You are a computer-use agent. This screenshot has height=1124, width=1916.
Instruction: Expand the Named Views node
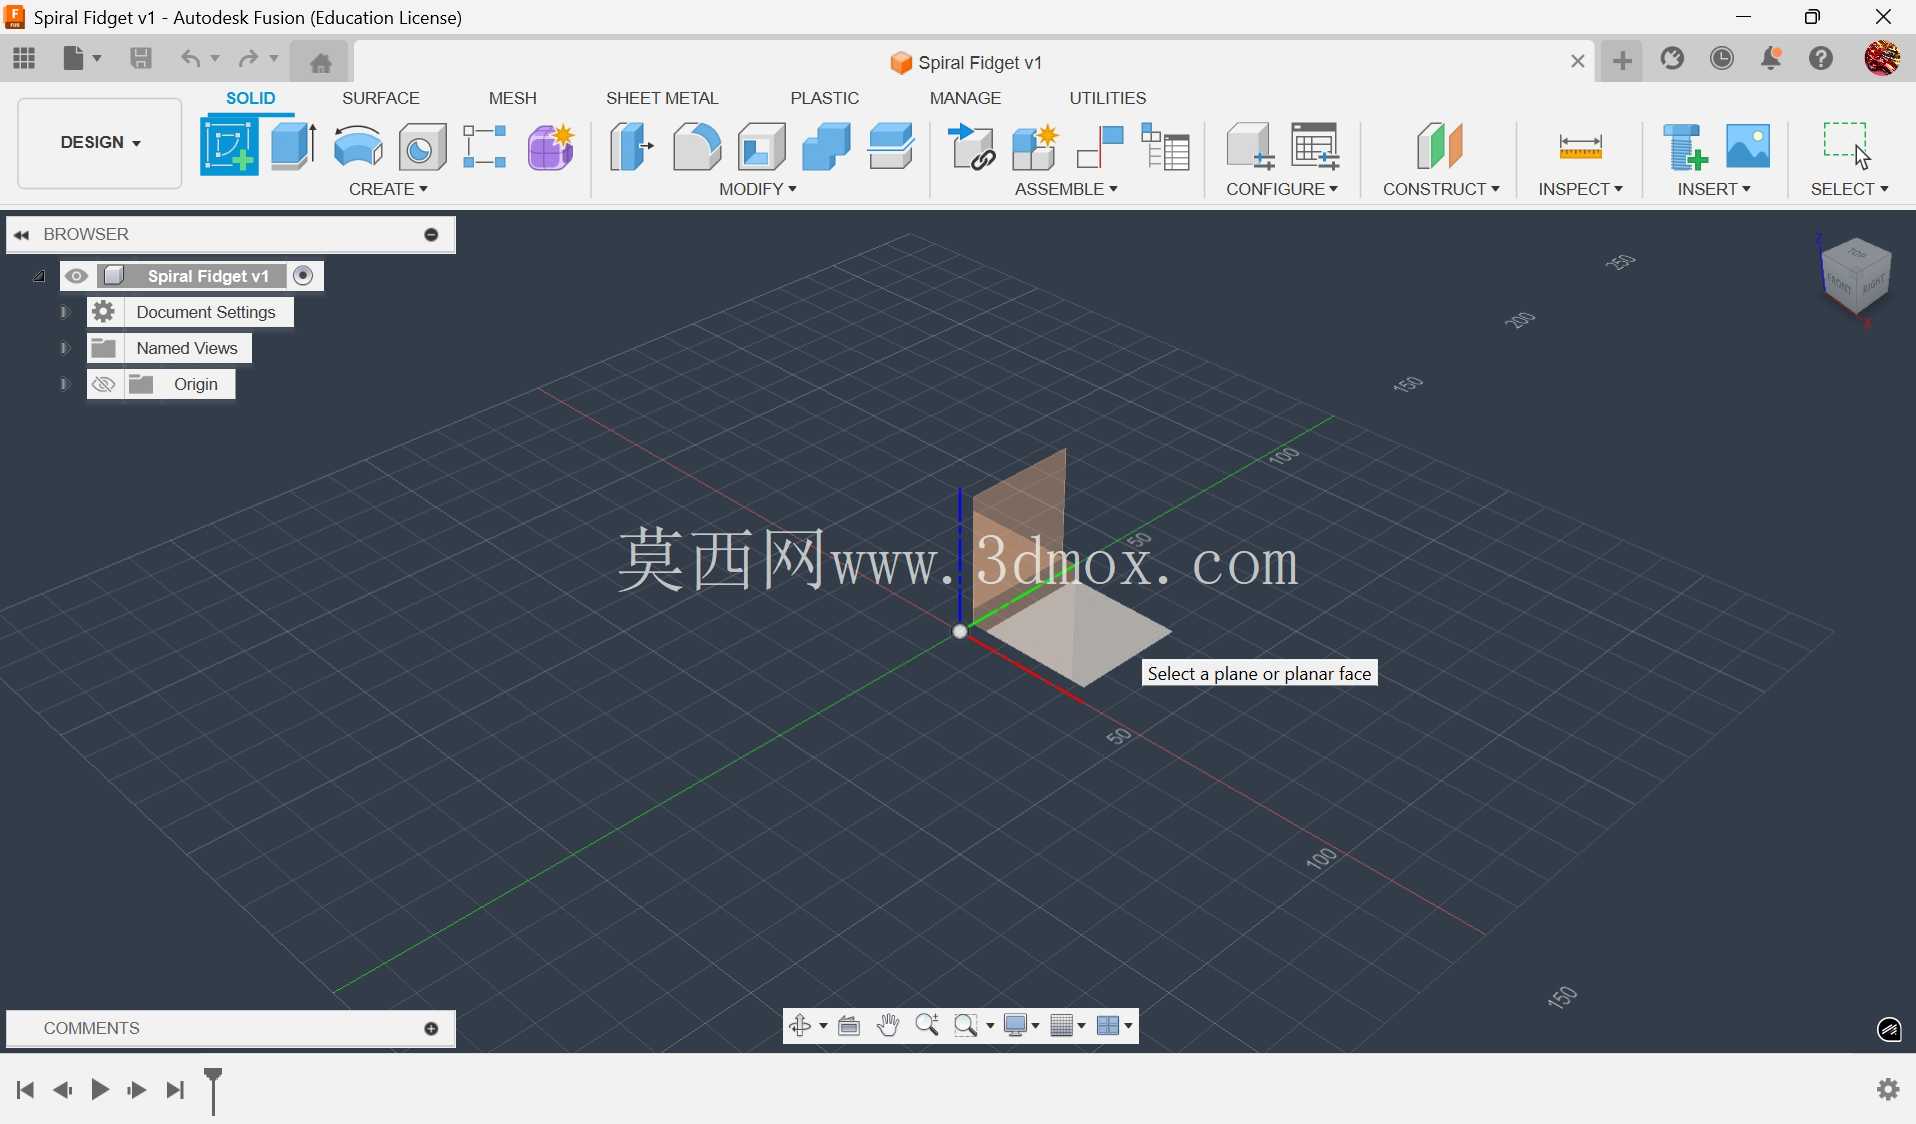coord(64,349)
